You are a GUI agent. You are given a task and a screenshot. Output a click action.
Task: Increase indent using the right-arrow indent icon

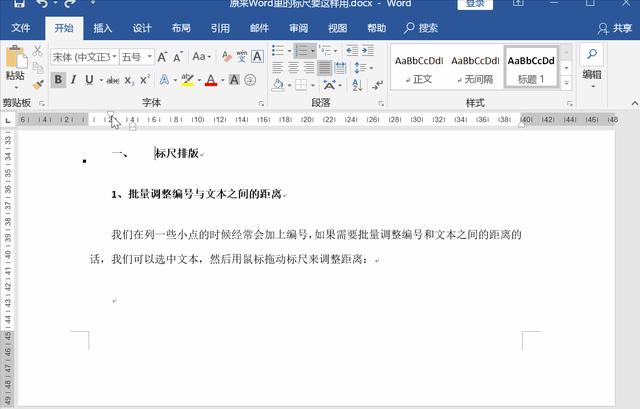(x=367, y=51)
